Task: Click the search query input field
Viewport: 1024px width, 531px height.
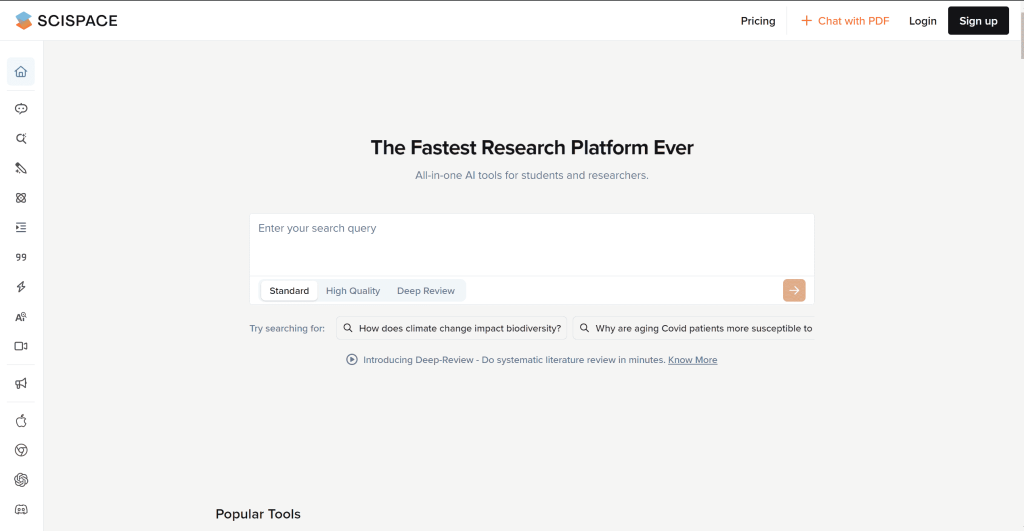Action: 530,243
